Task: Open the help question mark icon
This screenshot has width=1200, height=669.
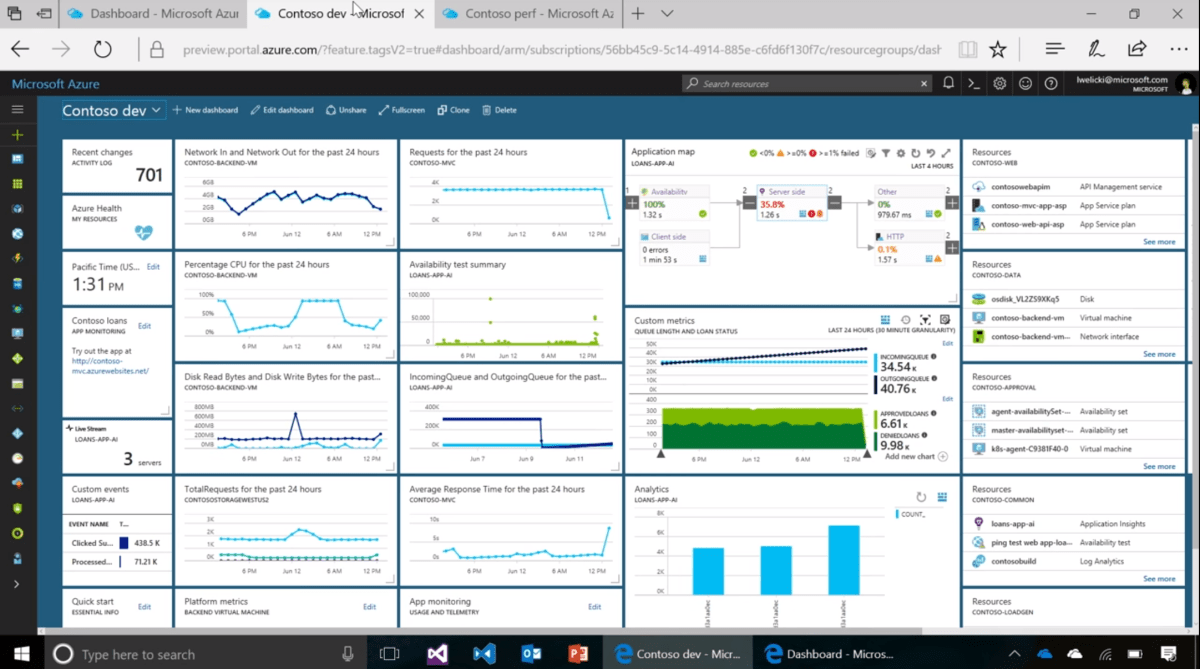Action: pos(1051,84)
